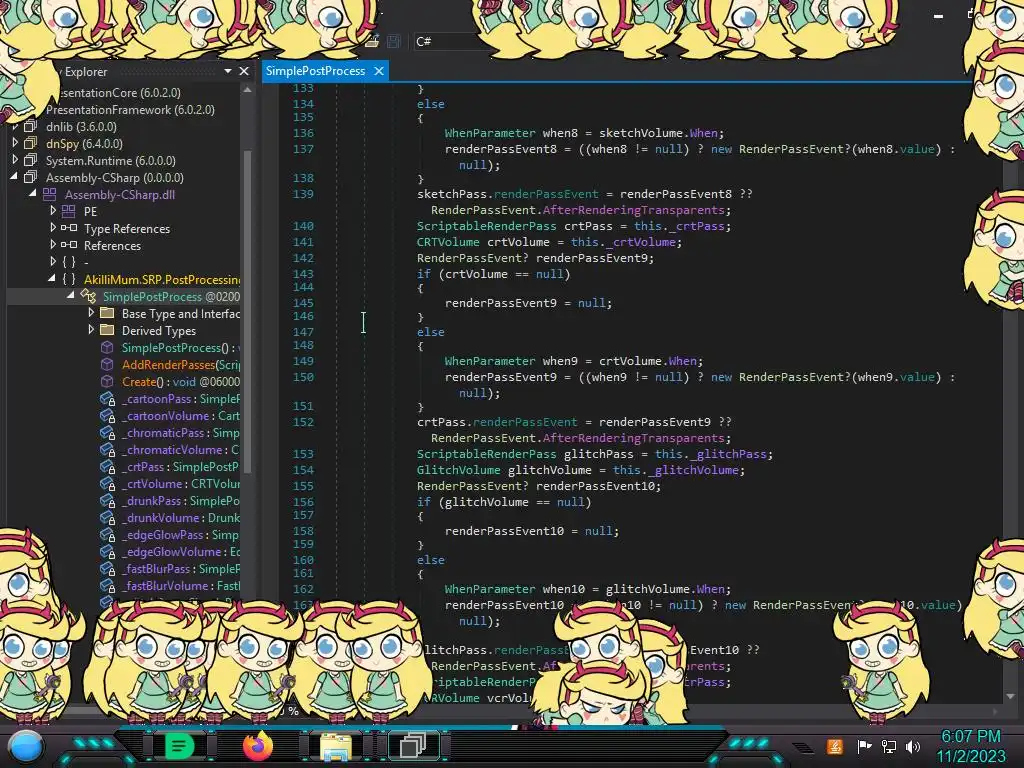This screenshot has height=768, width=1024.
Task: Open File Explorer from the taskbar
Action: coord(336,746)
